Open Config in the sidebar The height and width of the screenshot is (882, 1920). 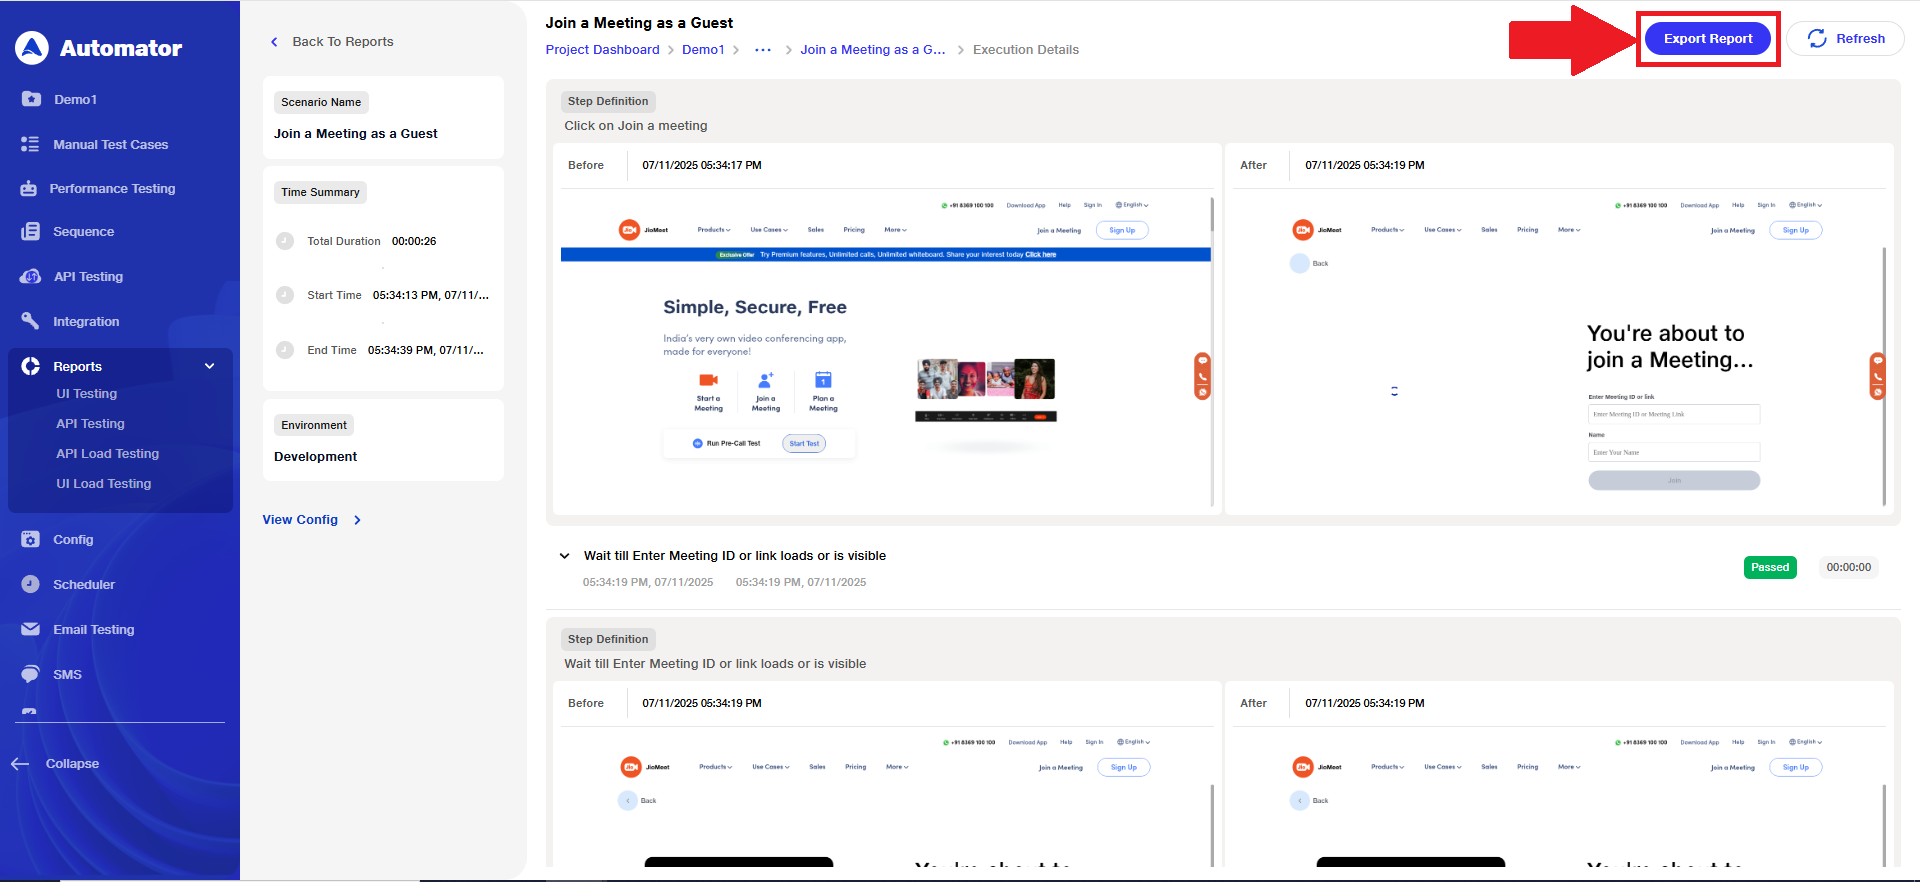click(73, 539)
